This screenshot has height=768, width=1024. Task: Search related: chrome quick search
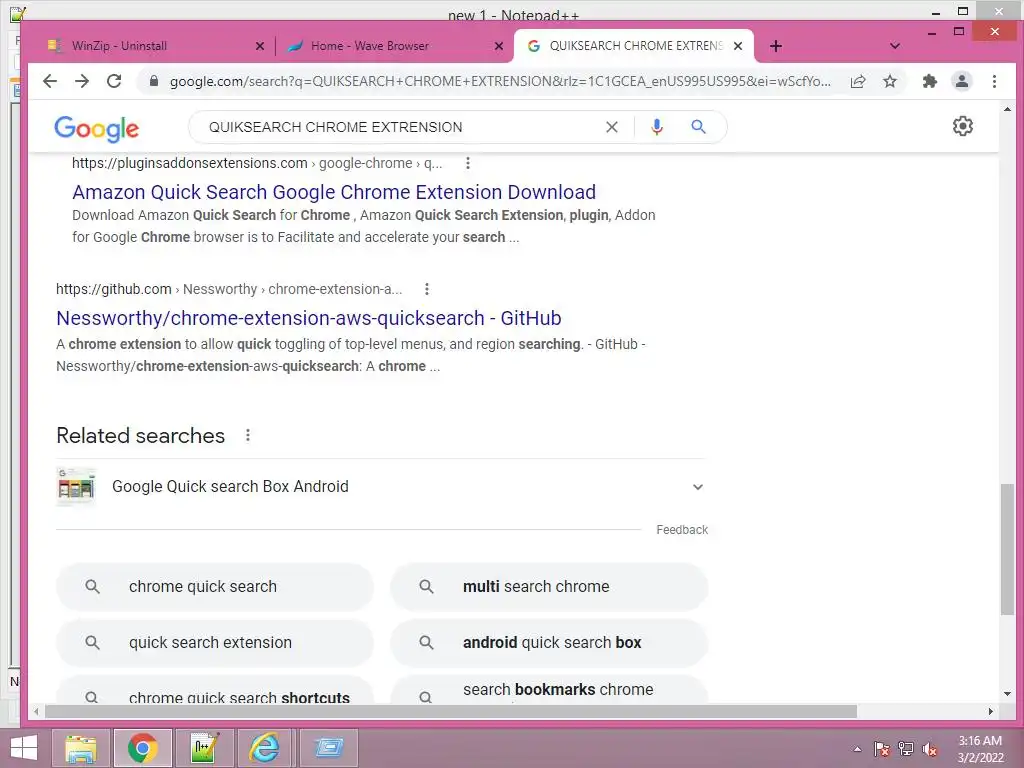point(215,586)
